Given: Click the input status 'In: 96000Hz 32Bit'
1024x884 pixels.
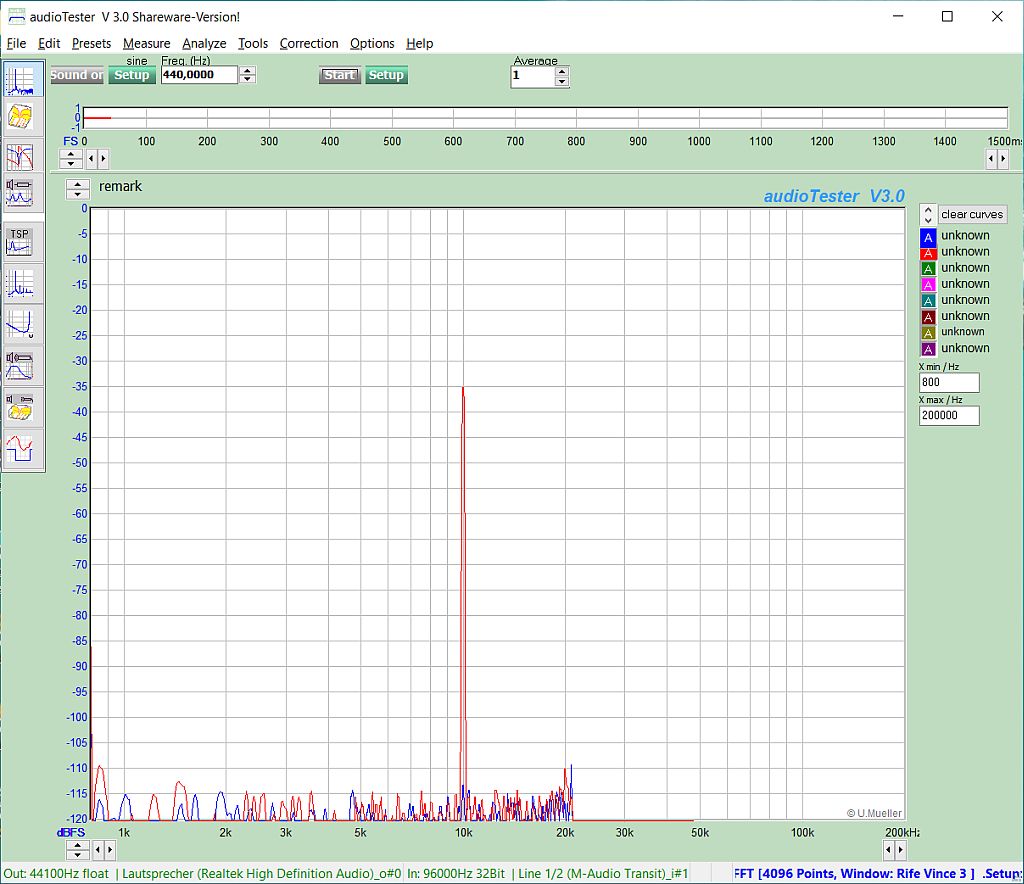Looking at the screenshot, I should tap(456, 874).
